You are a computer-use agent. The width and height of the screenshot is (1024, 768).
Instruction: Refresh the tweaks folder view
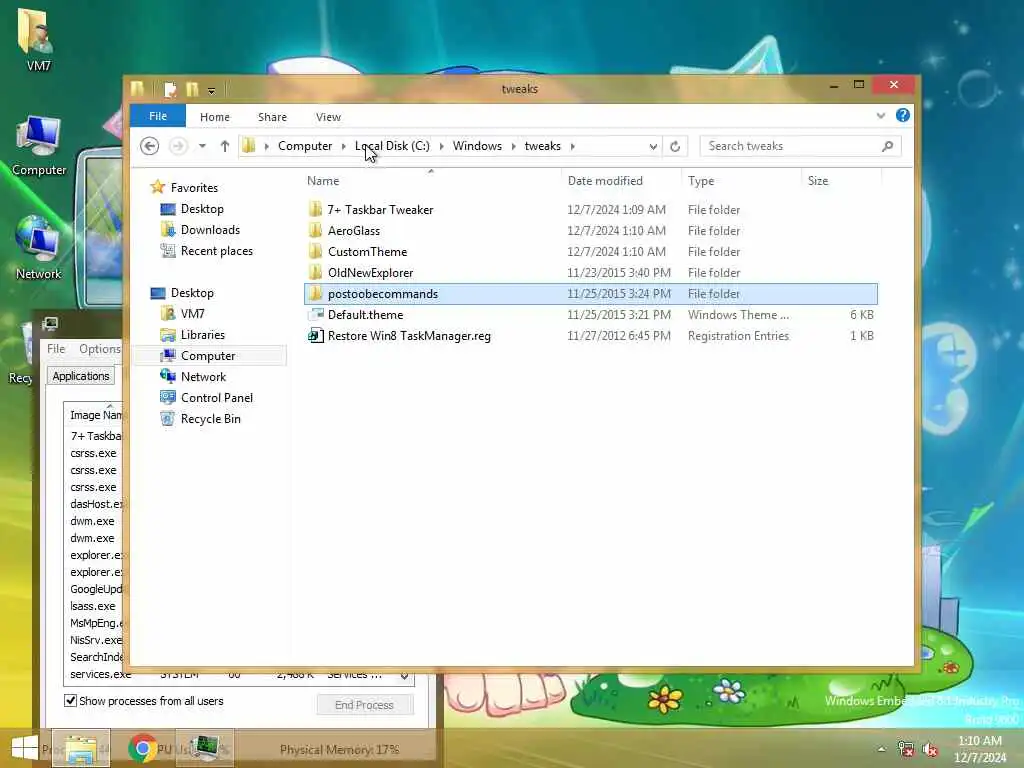click(675, 146)
